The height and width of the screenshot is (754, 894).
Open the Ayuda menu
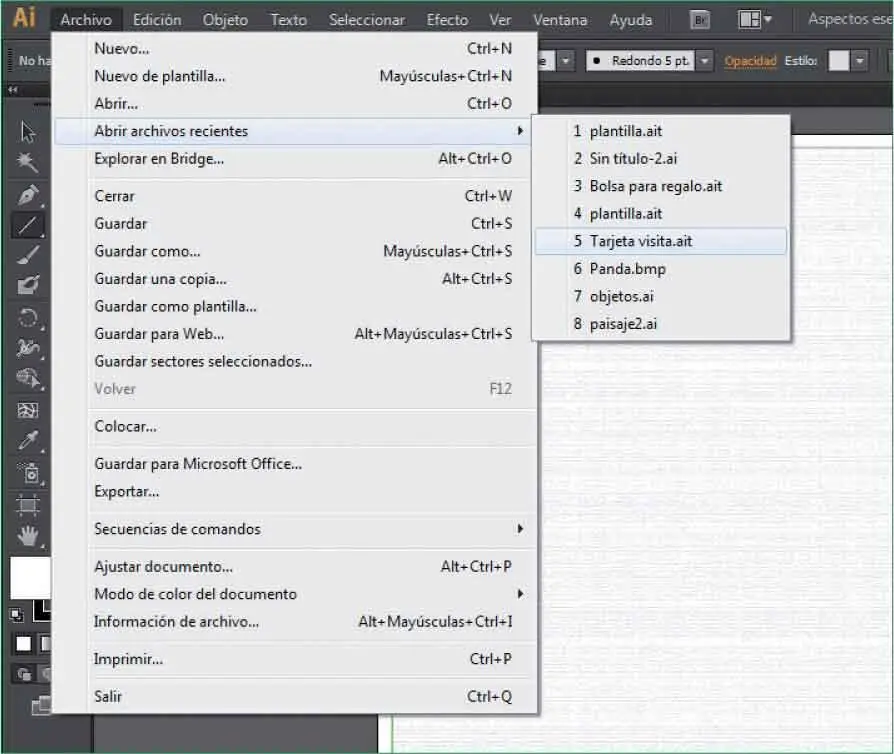pyautogui.click(x=631, y=20)
